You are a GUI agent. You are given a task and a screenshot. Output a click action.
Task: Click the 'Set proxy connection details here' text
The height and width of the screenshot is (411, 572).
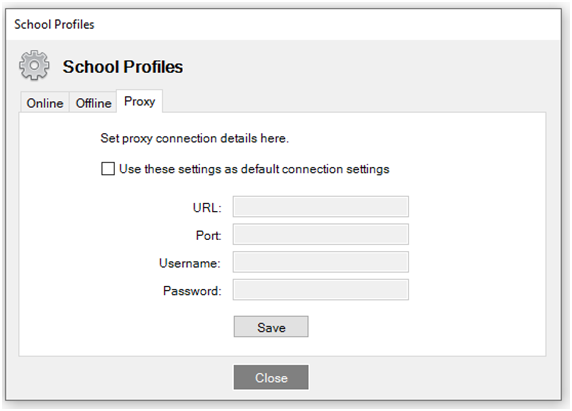point(194,138)
